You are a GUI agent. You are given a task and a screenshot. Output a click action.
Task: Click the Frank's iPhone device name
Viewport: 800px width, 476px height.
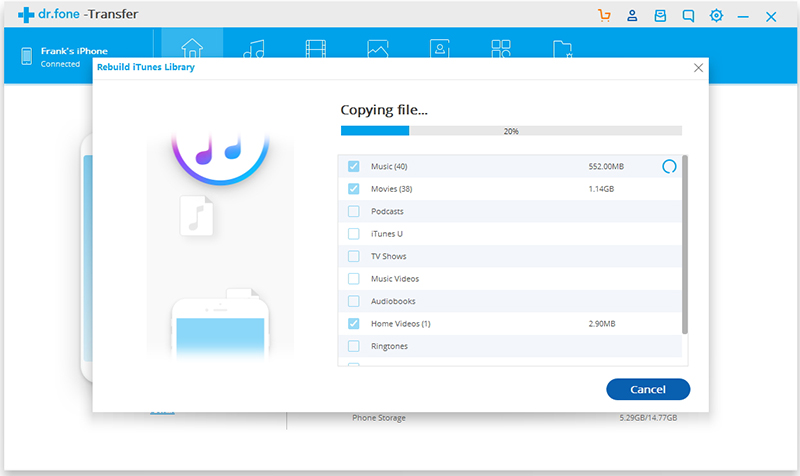point(74,51)
